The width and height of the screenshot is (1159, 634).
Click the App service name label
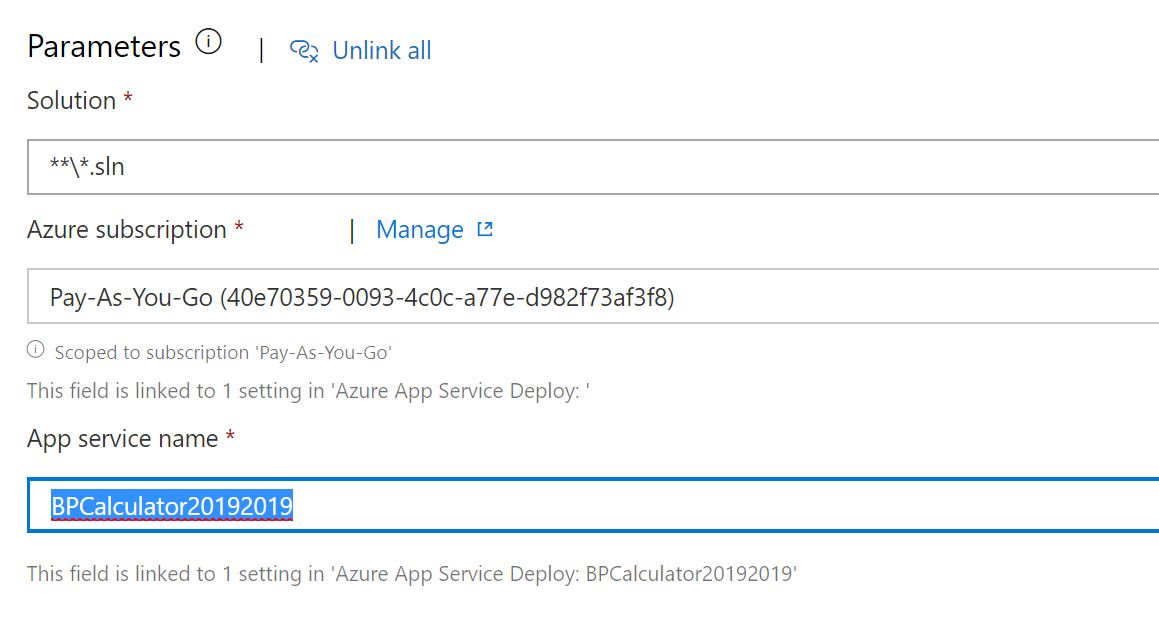coord(123,439)
